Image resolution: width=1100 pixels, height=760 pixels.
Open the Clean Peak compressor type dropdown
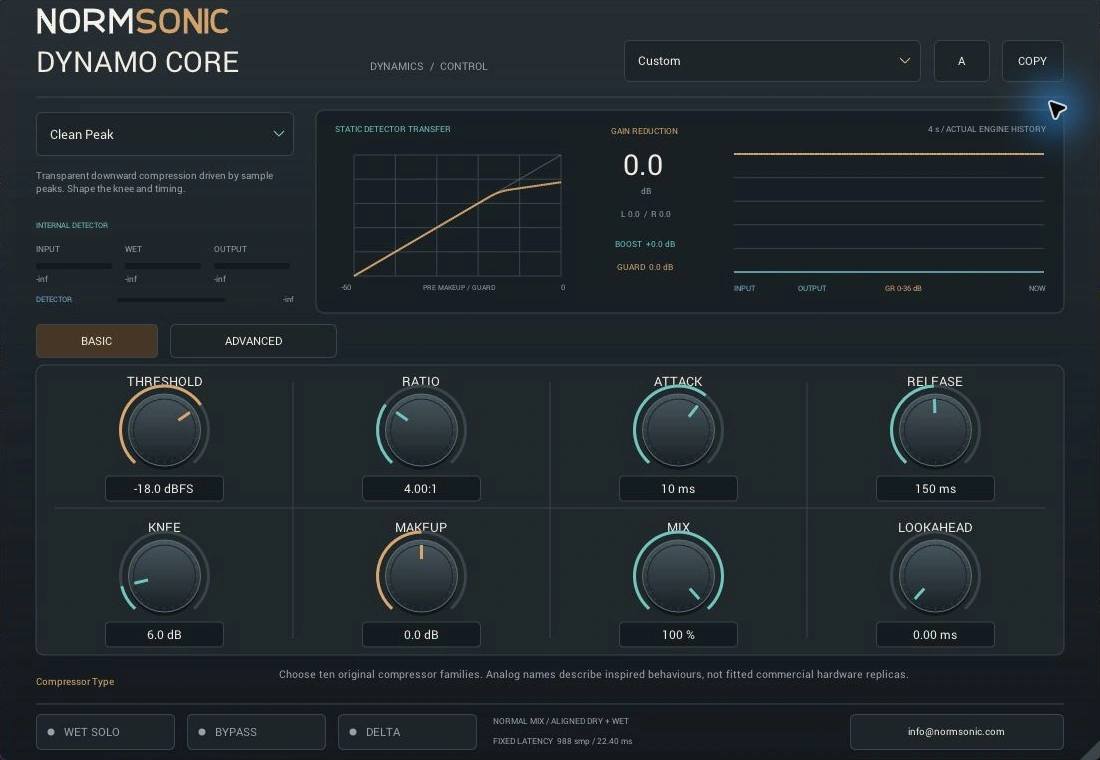tap(165, 134)
